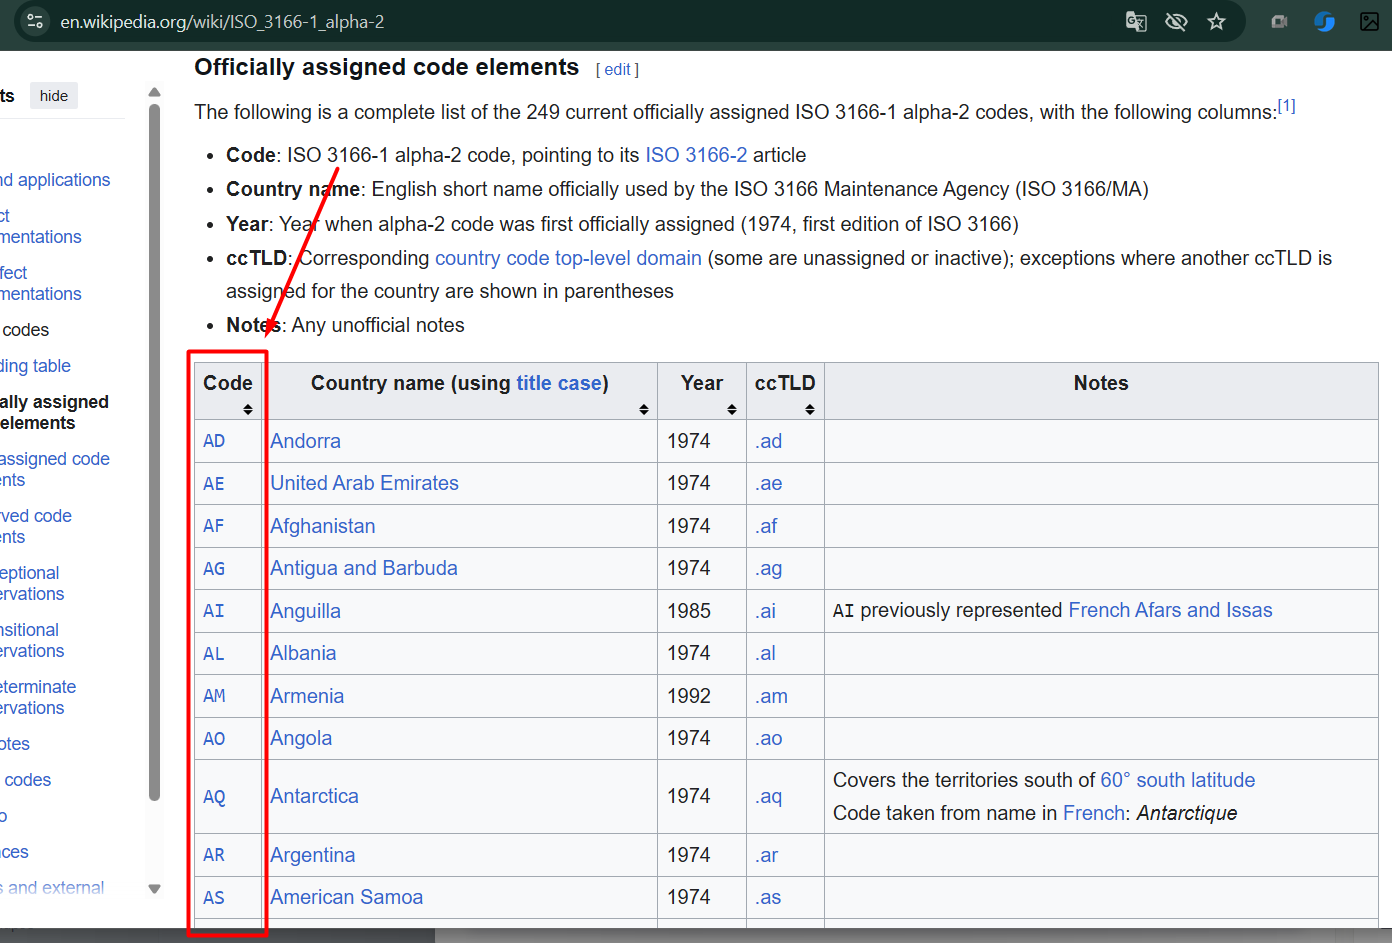
Task: Sort table by Country name column
Action: pos(643,409)
